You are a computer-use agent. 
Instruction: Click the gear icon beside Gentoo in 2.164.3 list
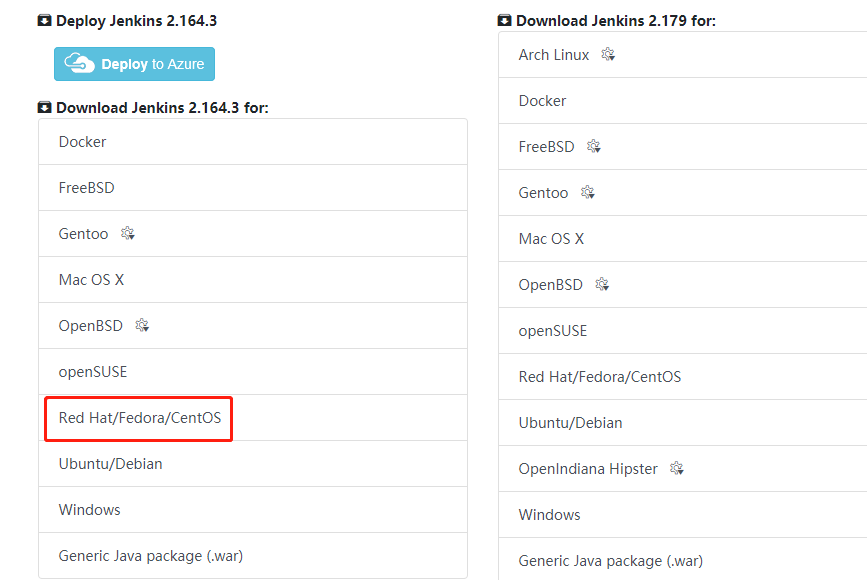[128, 233]
